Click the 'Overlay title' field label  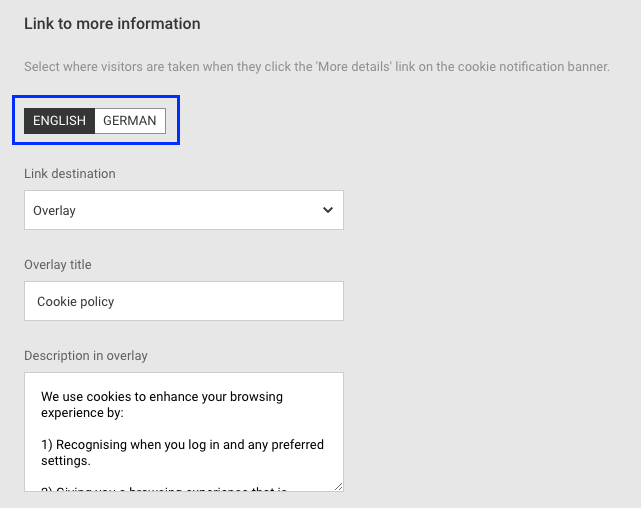pyautogui.click(x=58, y=264)
